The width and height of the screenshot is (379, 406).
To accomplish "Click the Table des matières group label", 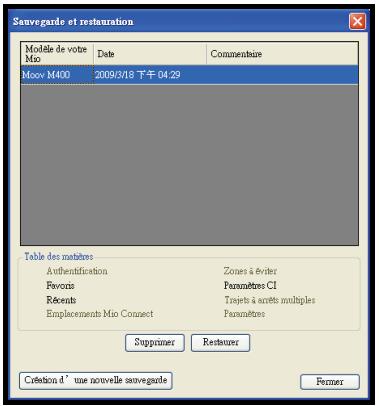I will tap(59, 257).
